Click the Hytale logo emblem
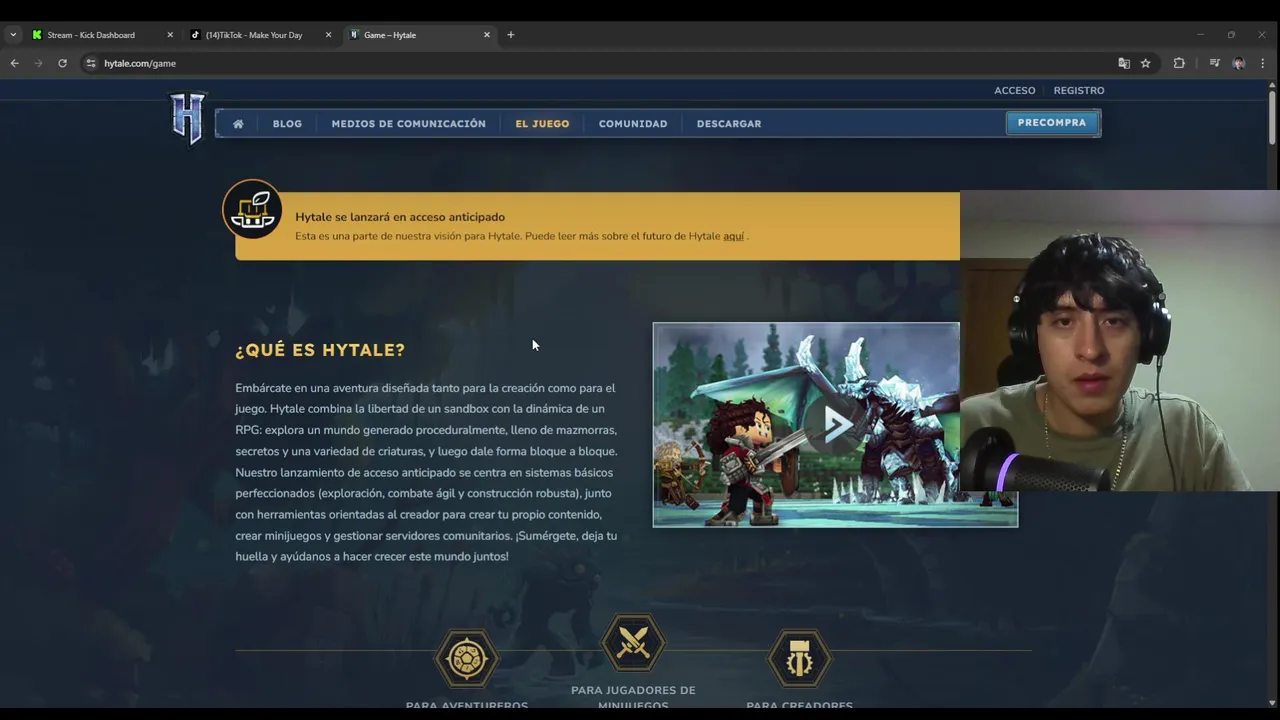 click(x=188, y=118)
